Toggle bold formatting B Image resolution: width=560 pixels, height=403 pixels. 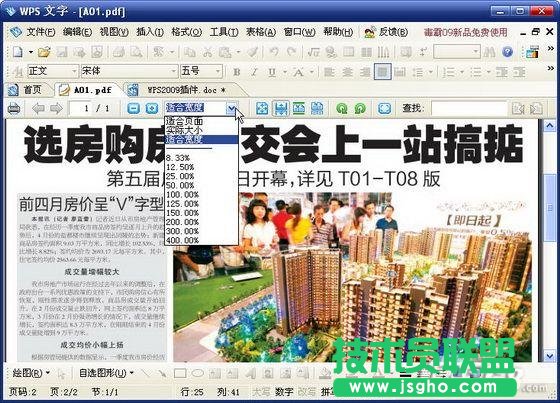(236, 72)
